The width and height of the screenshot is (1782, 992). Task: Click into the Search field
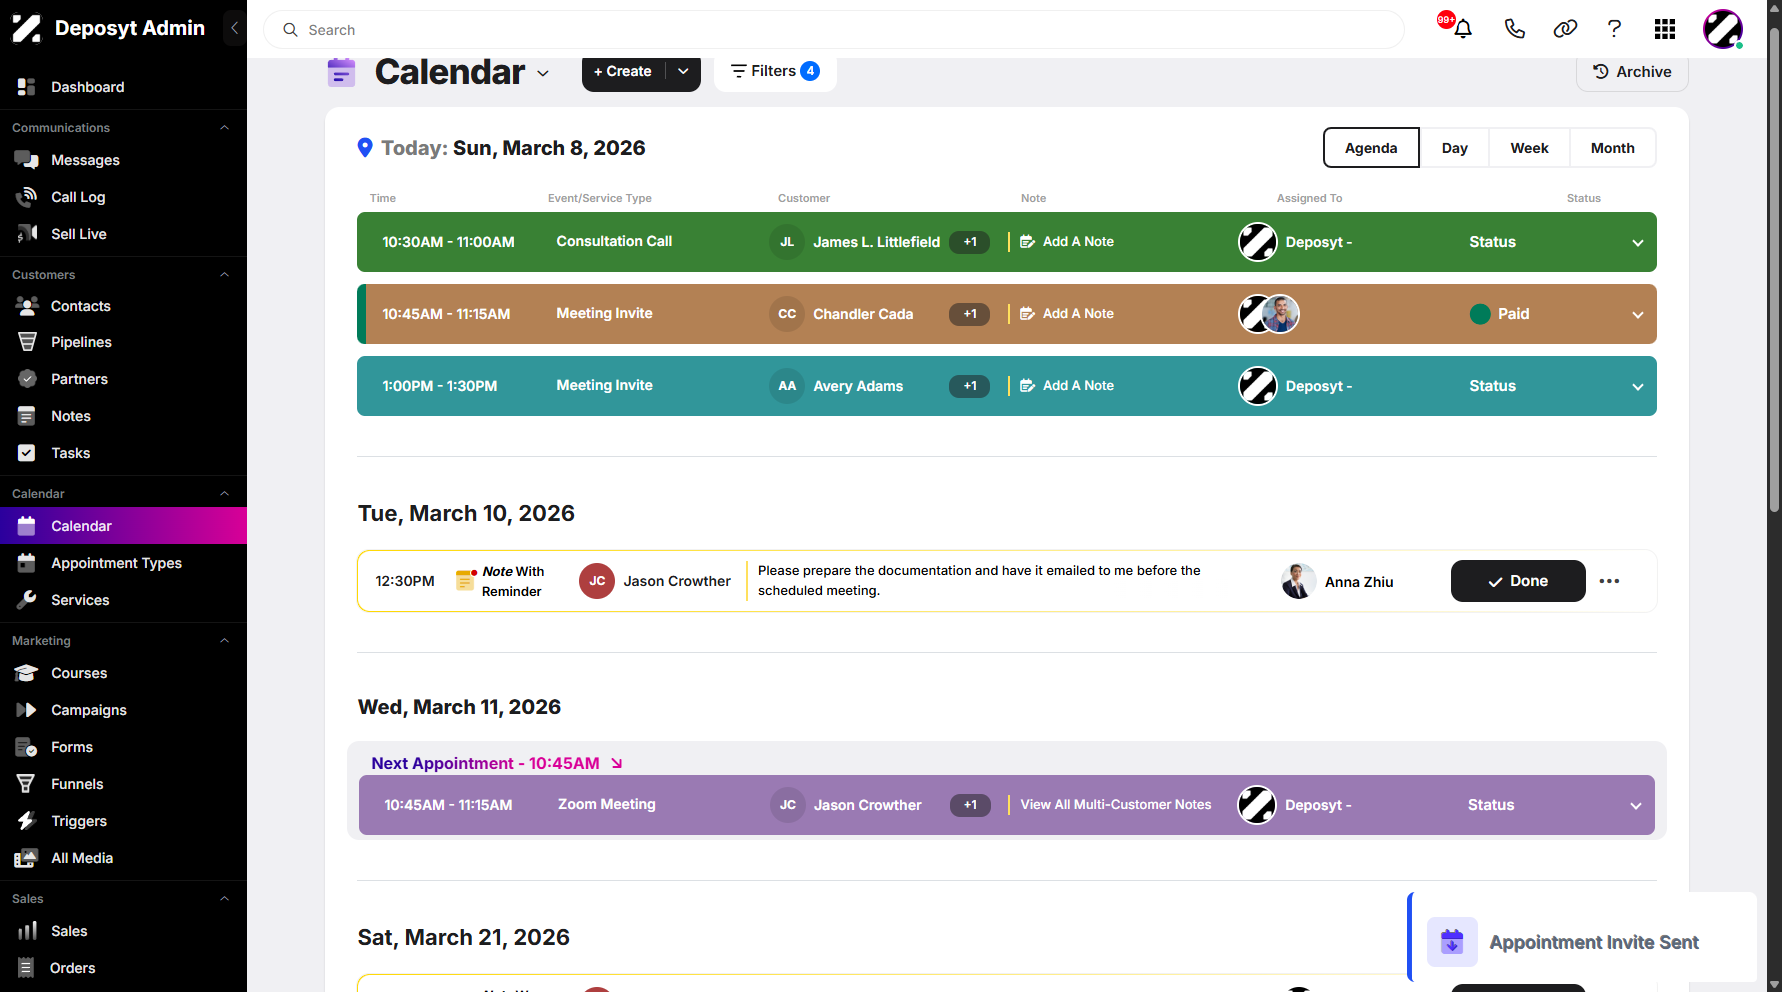pos(834,30)
